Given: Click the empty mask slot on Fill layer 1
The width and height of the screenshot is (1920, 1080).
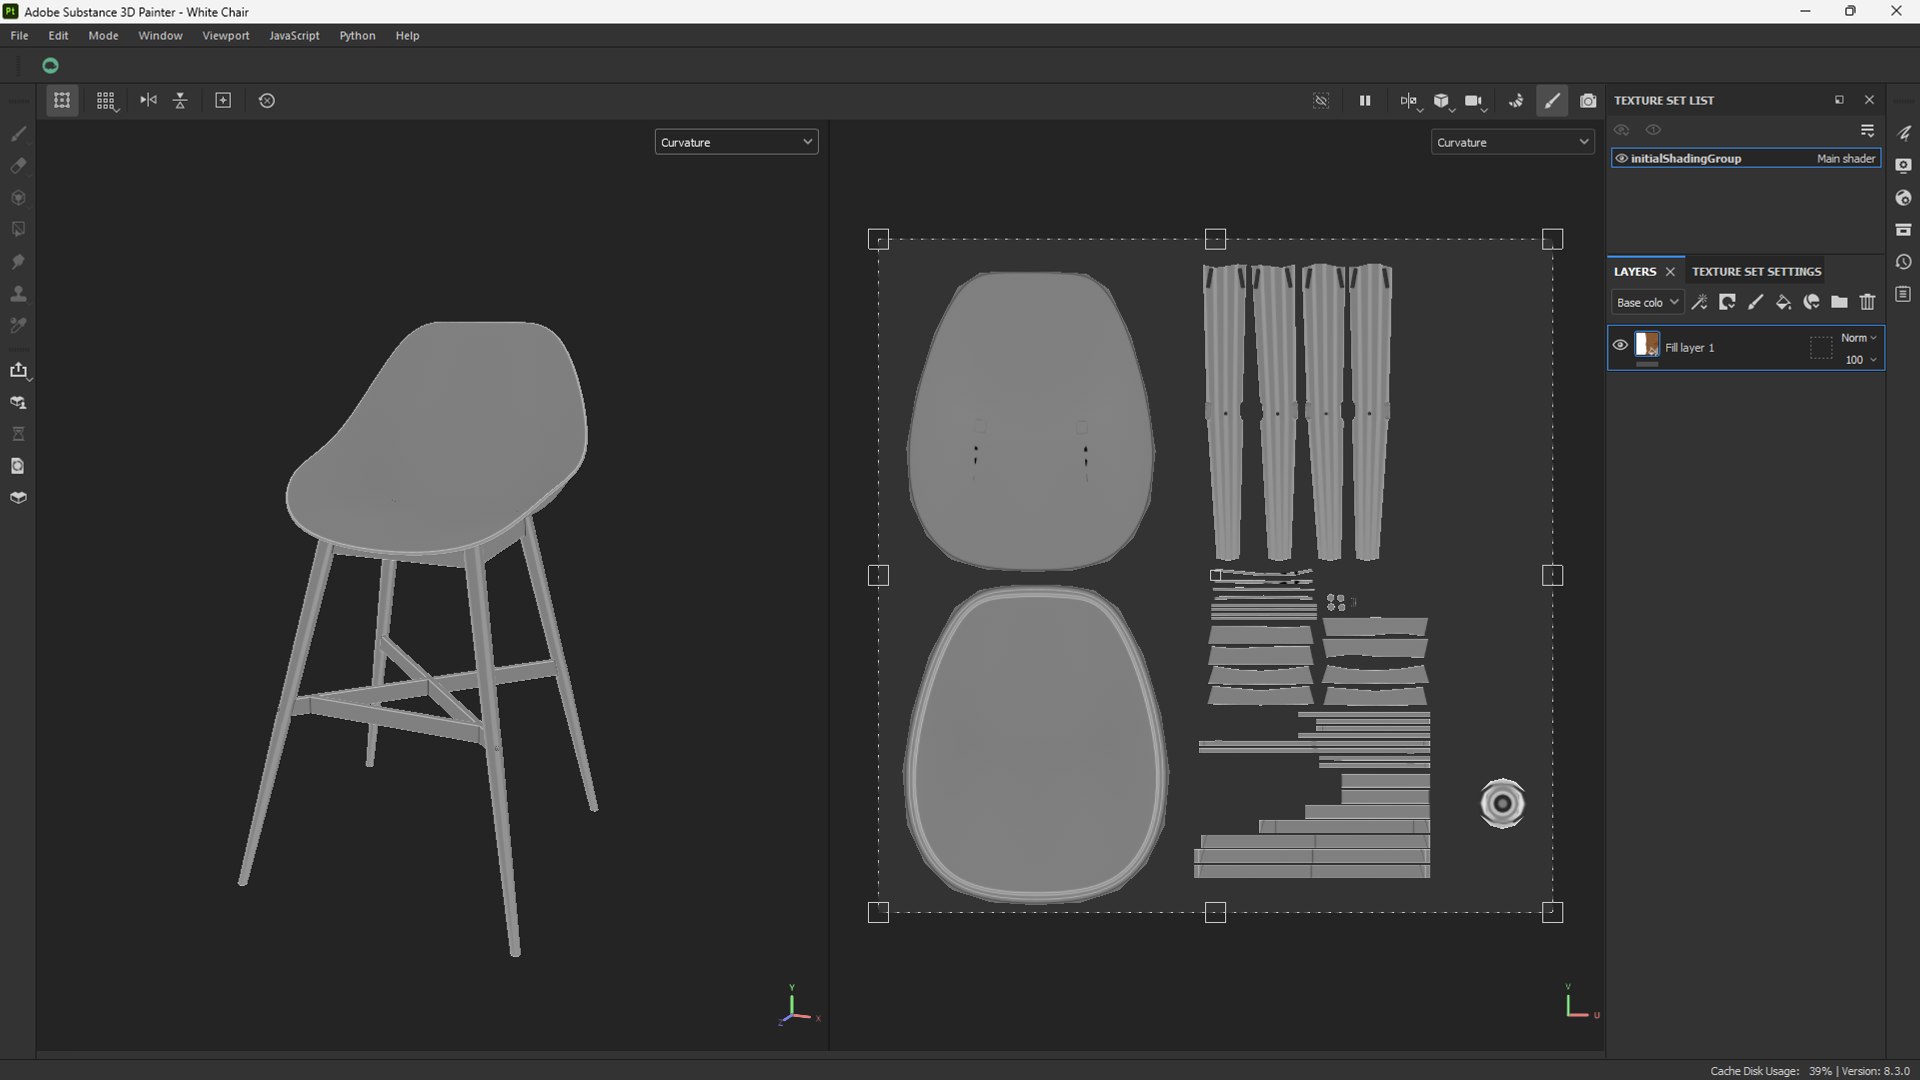Looking at the screenshot, I should (1821, 347).
